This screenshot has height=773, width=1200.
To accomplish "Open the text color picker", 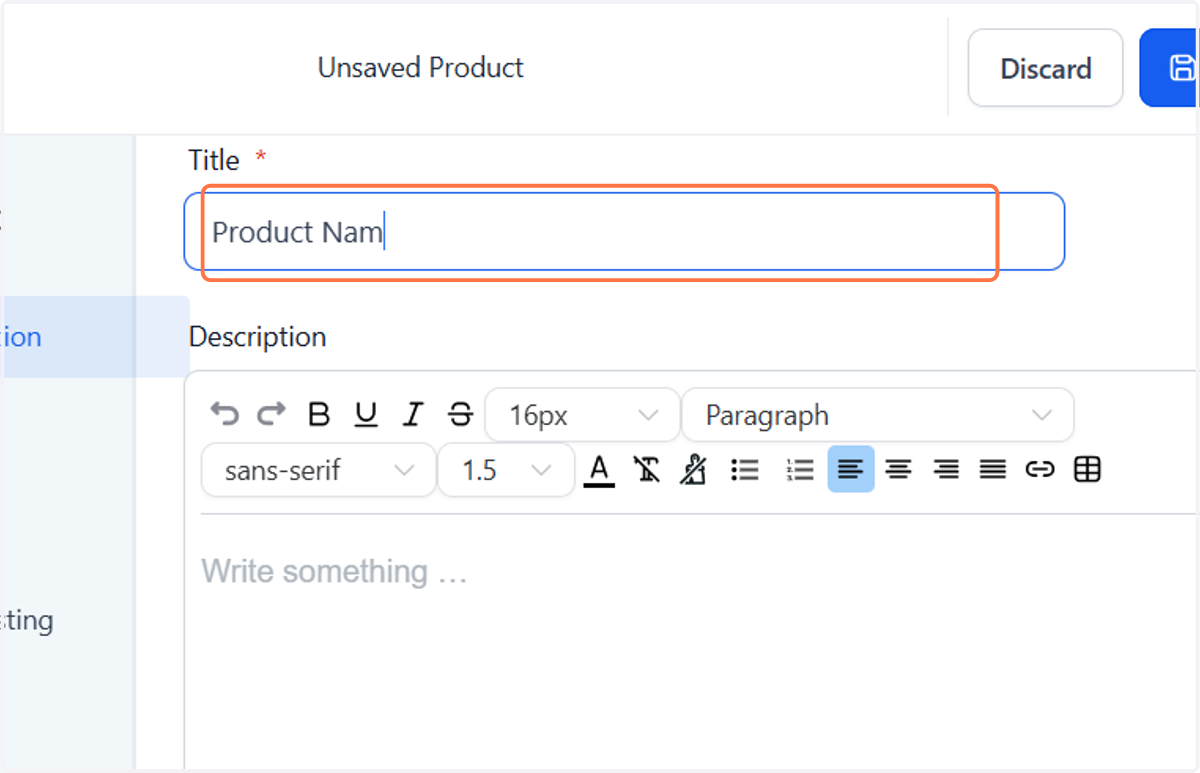I will pyautogui.click(x=599, y=470).
